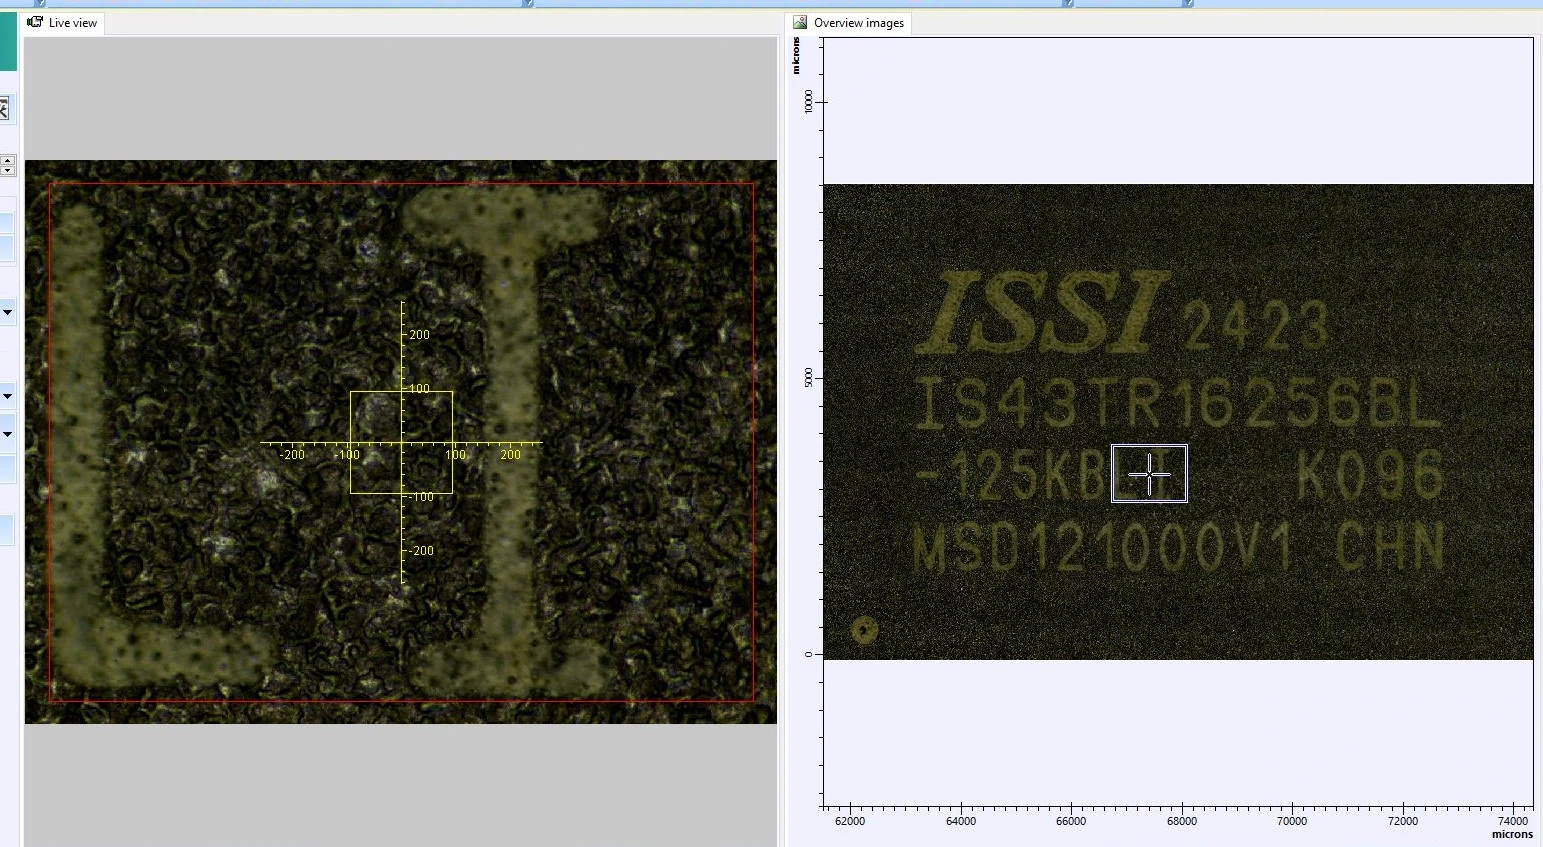Viewport: 1543px width, 847px height.
Task: Click the date code 2423 in overview image
Action: [1256, 326]
